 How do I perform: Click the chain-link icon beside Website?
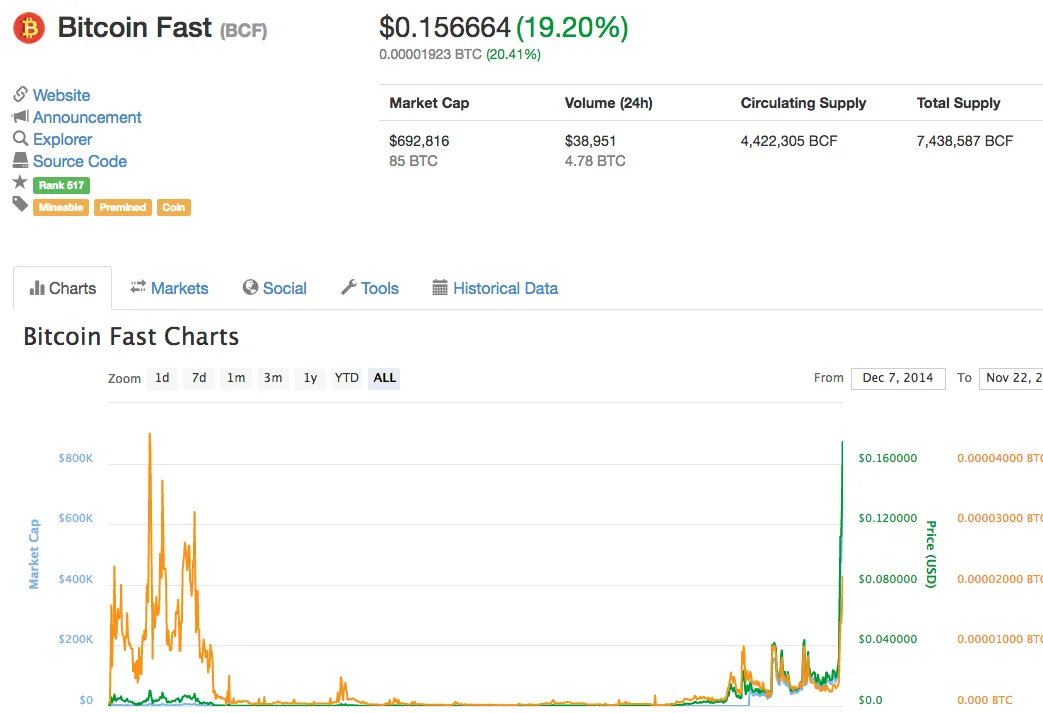tap(21, 94)
